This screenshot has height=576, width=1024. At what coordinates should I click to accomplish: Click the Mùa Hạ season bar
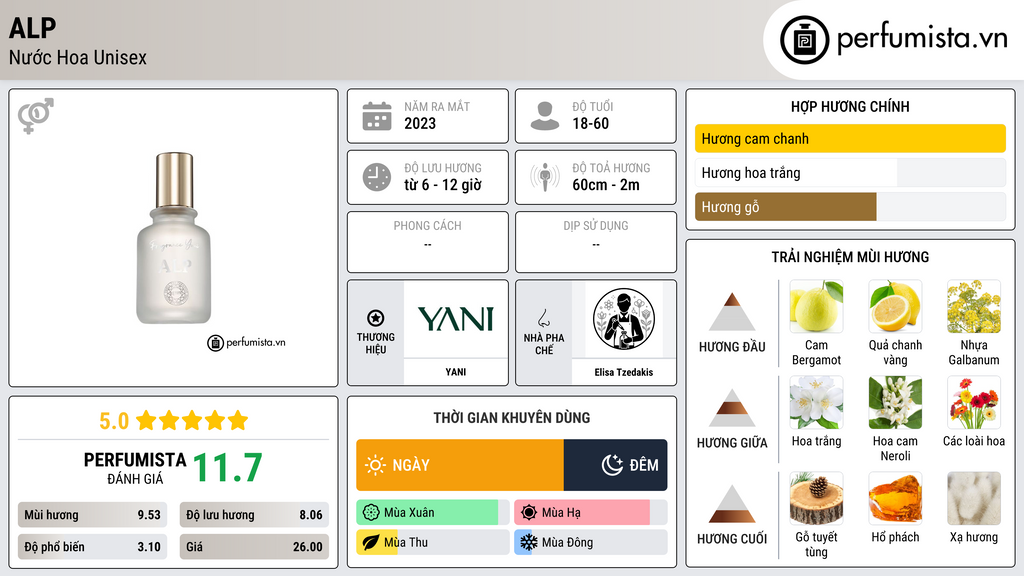pos(591,513)
